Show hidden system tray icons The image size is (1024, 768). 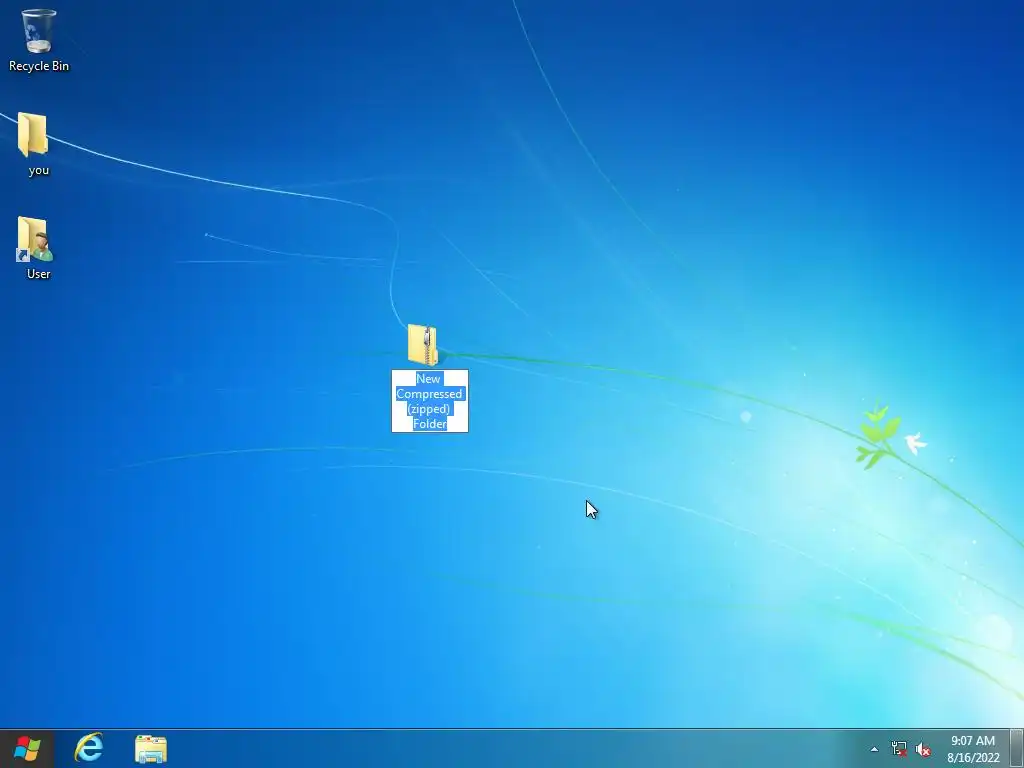tap(874, 749)
